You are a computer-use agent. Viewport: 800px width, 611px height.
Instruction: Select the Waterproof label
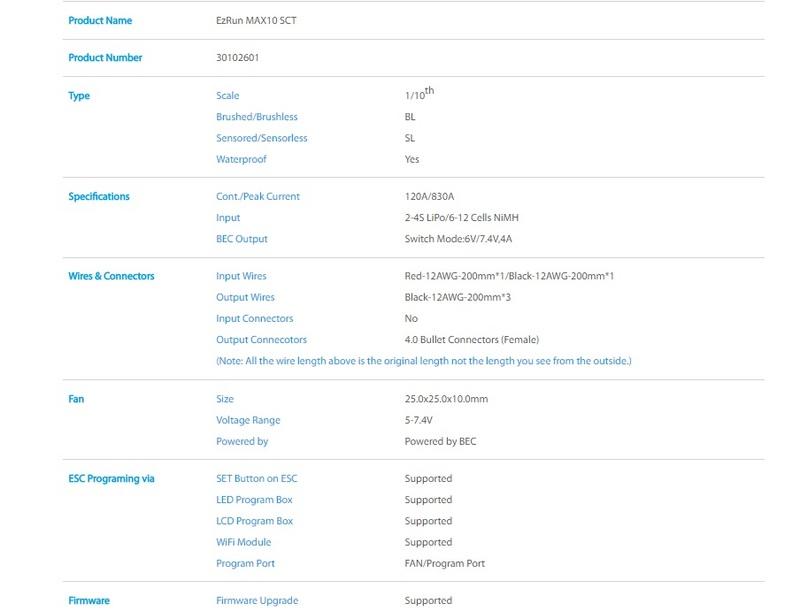(241, 159)
